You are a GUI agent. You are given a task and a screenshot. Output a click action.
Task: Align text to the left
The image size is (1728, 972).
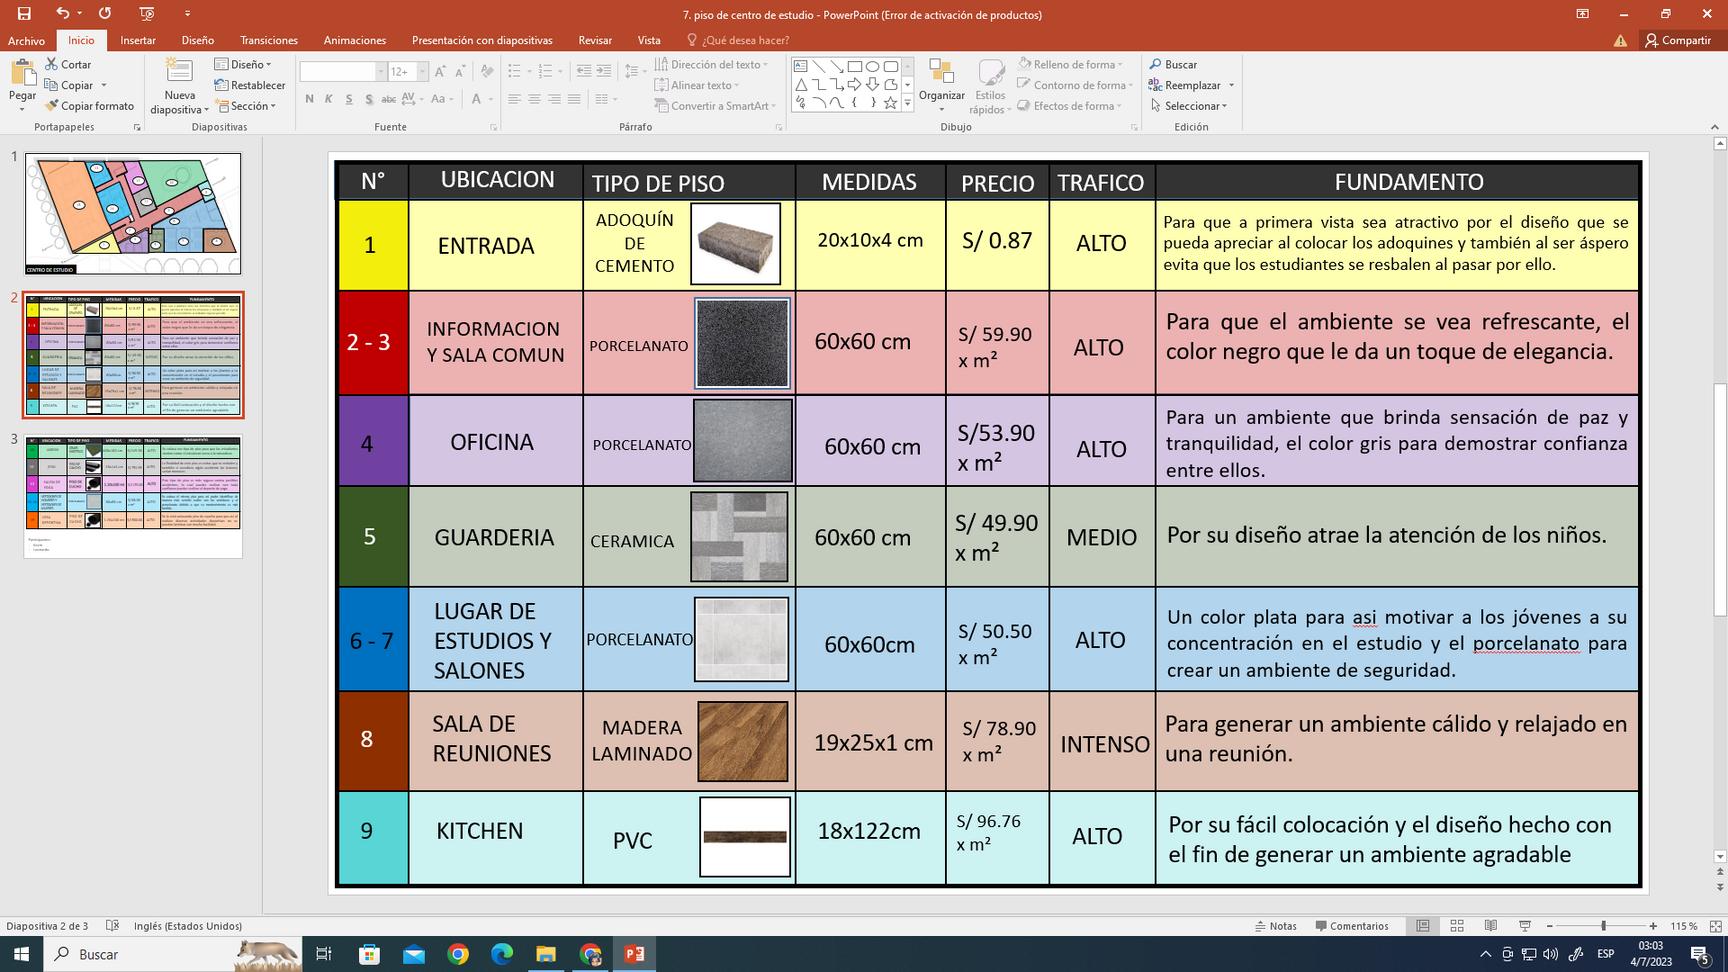tap(514, 99)
